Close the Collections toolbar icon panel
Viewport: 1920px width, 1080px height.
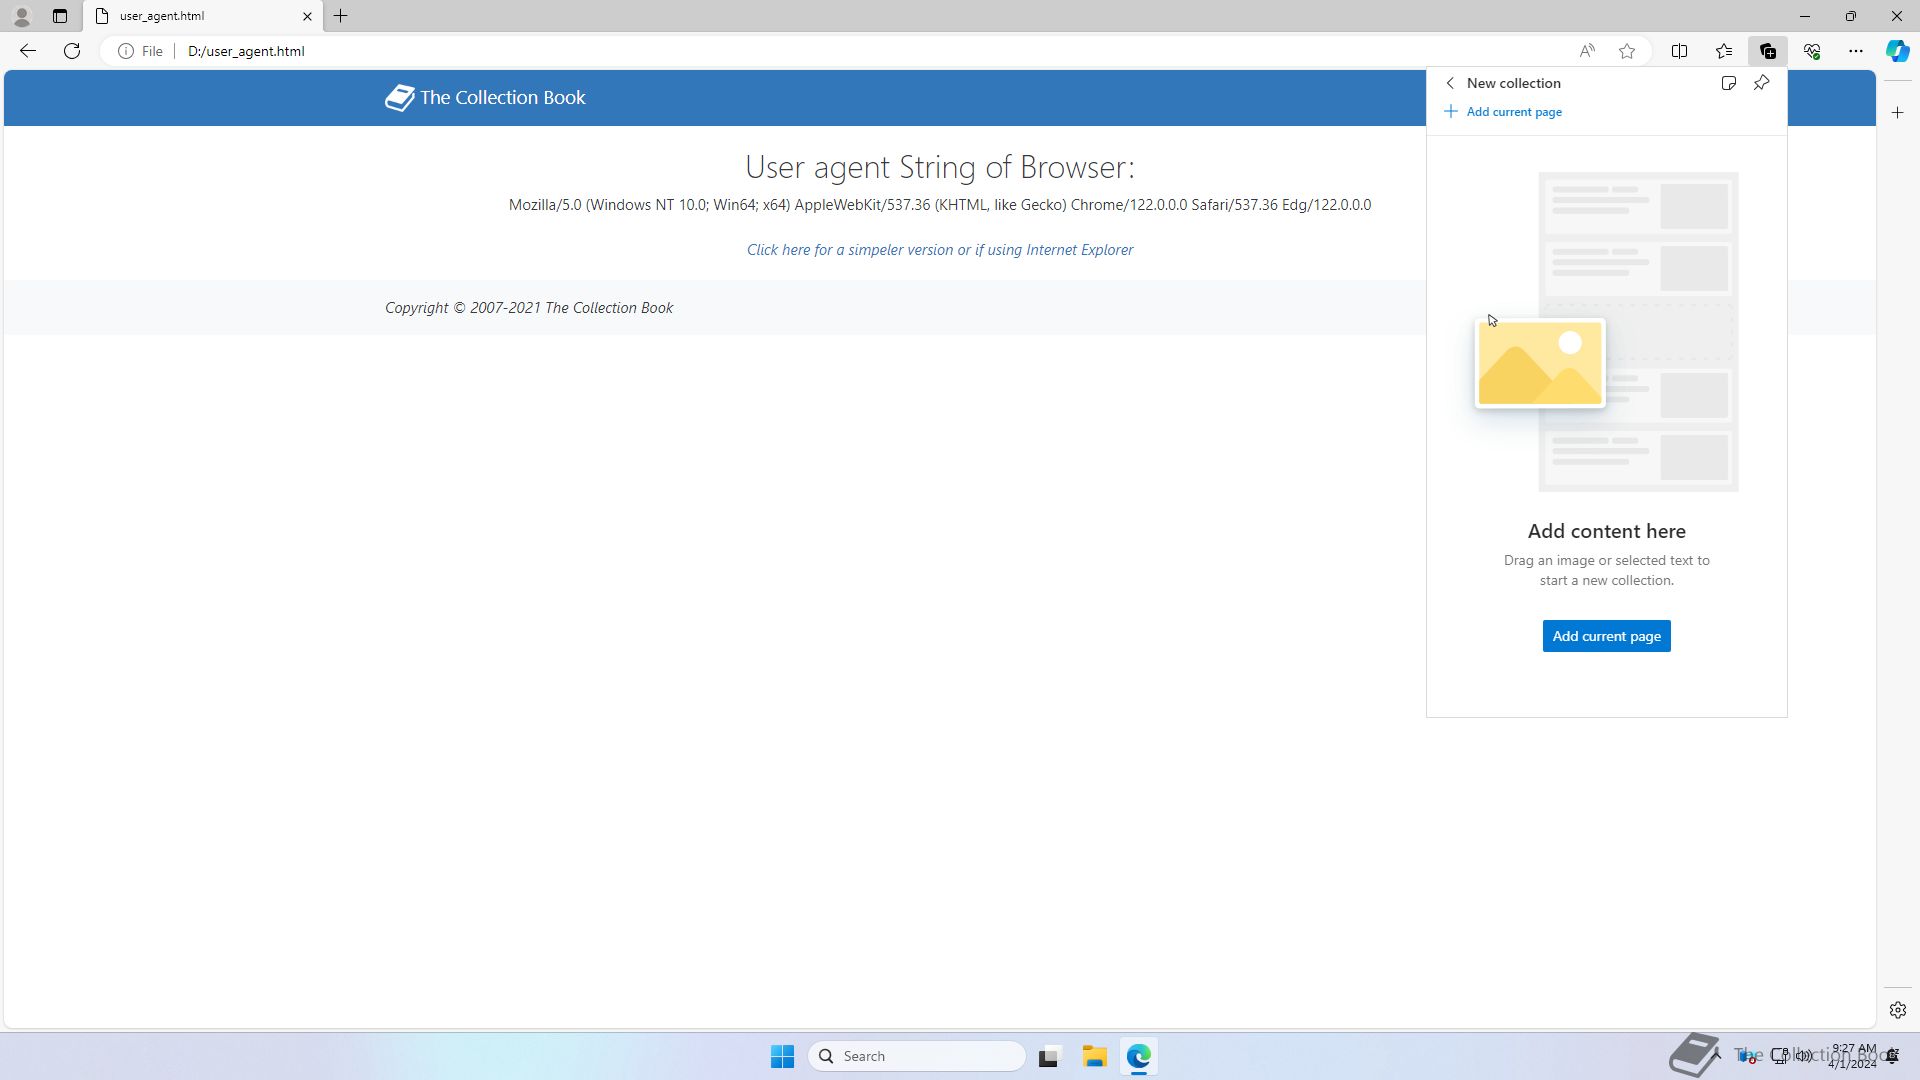point(1768,51)
